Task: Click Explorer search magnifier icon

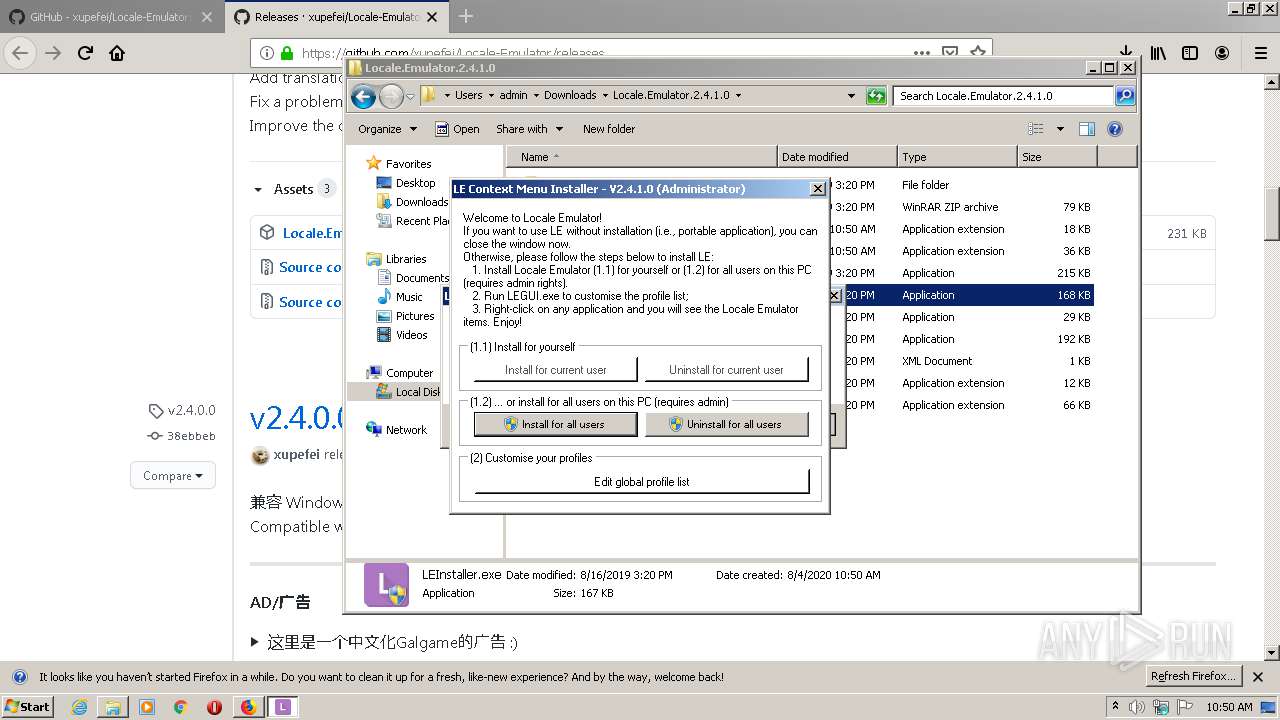Action: tap(1125, 96)
